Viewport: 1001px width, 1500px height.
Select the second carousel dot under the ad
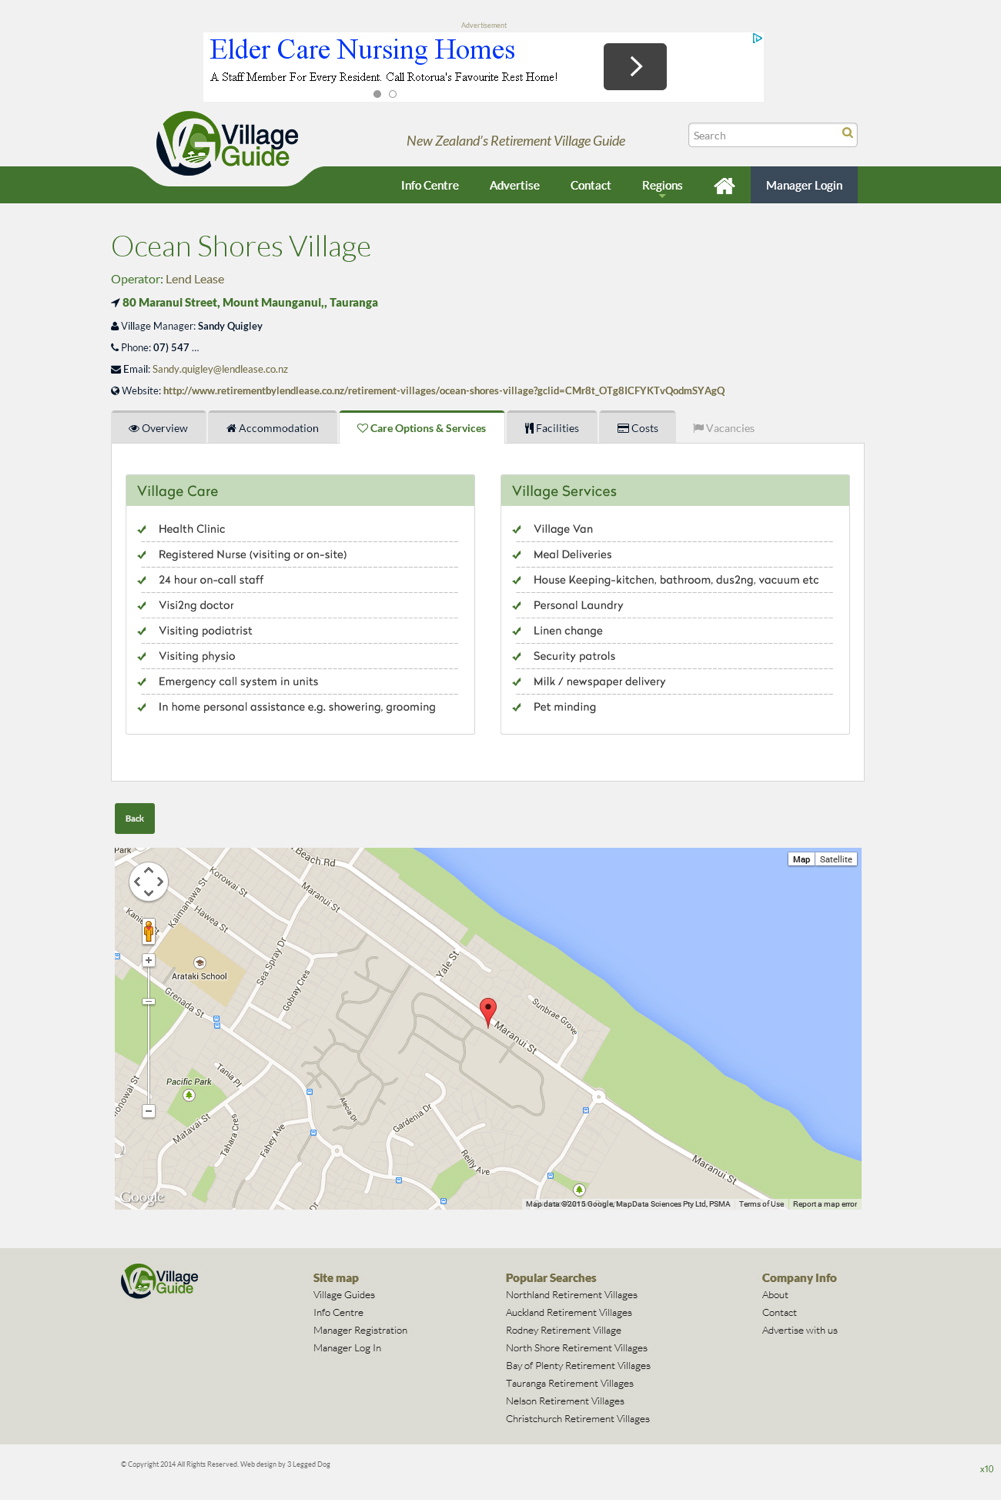390,93
